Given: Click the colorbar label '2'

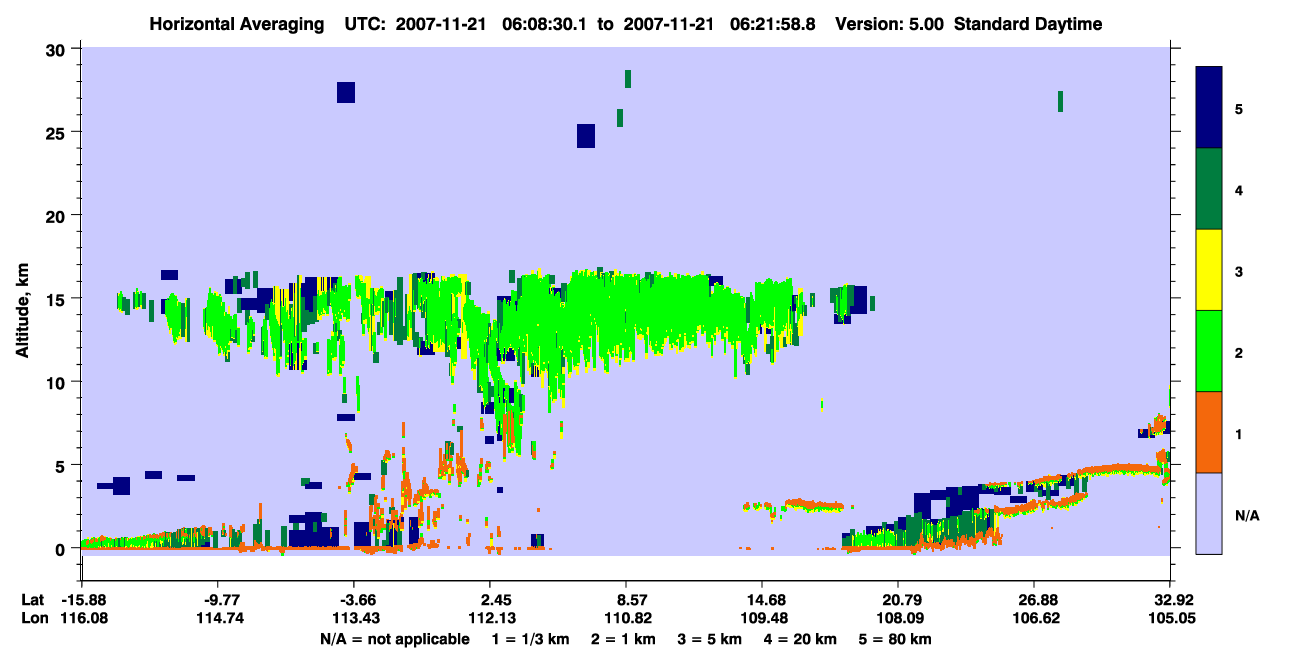Looking at the screenshot, I should pos(1238,353).
